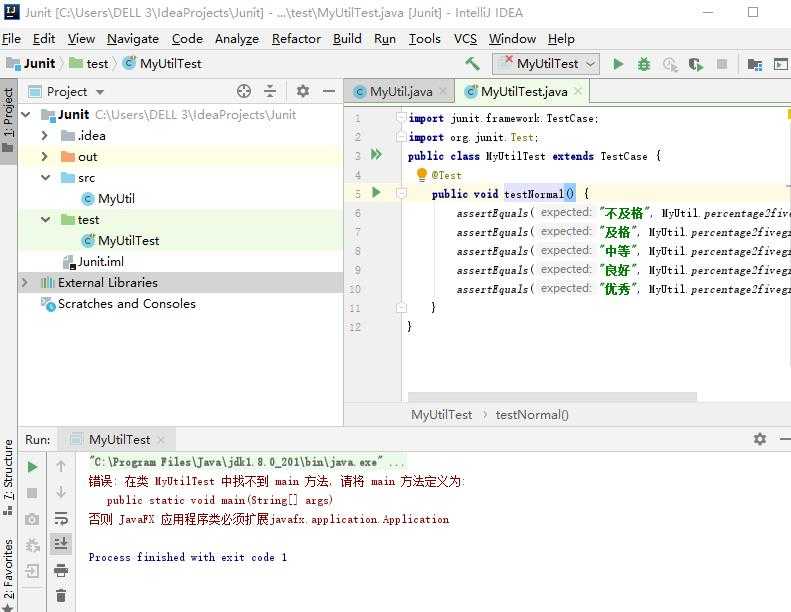Expand the out folder
Viewport: 791px width, 612px height.
tap(44, 156)
